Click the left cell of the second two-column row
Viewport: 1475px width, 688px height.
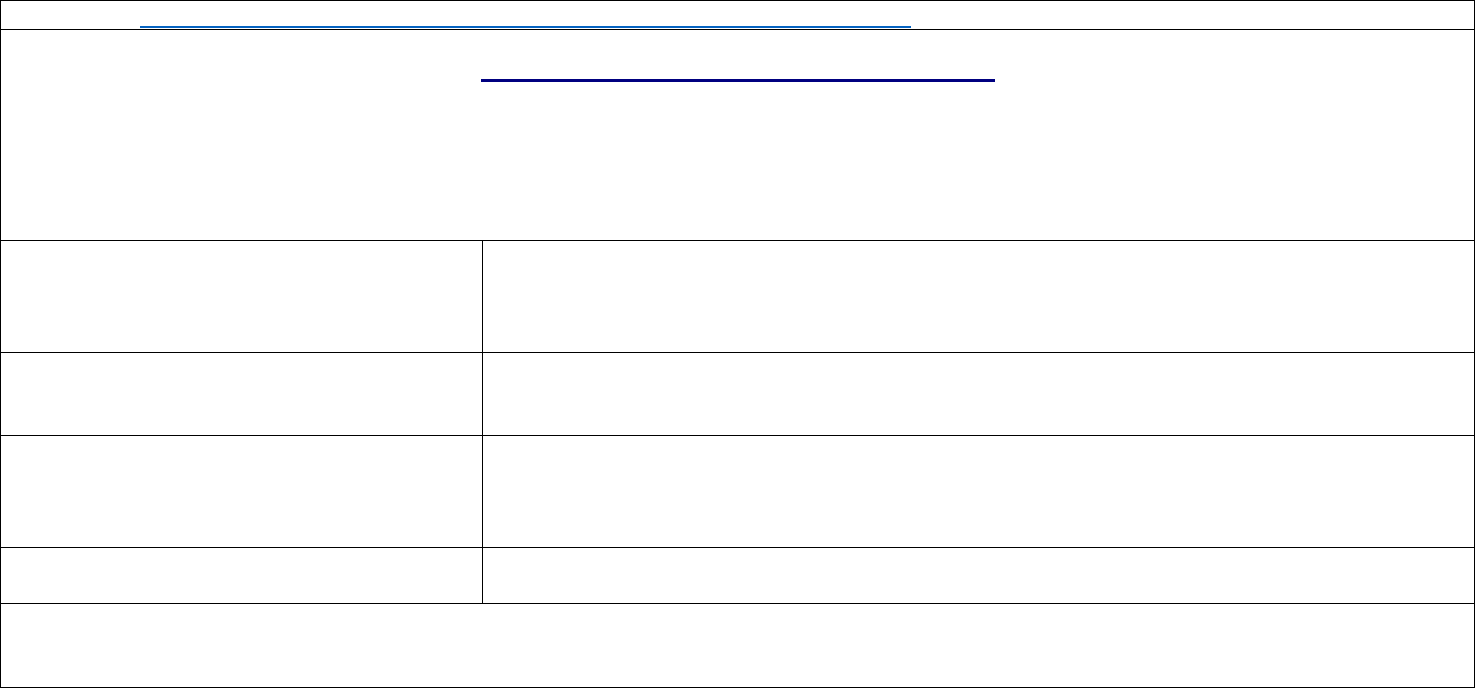point(241,394)
